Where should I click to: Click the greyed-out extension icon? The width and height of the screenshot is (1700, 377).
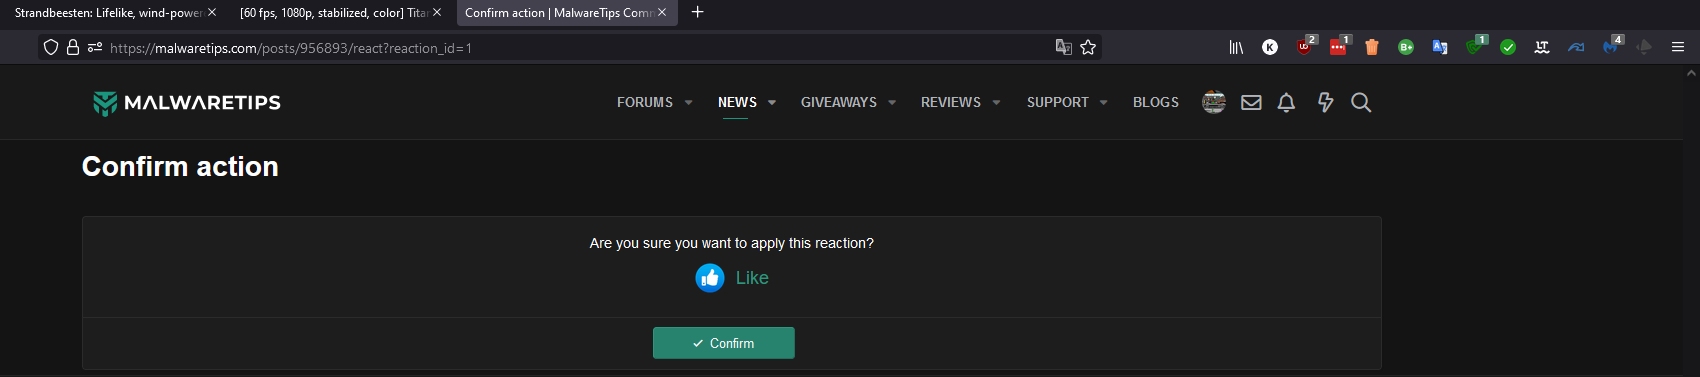click(x=1644, y=47)
